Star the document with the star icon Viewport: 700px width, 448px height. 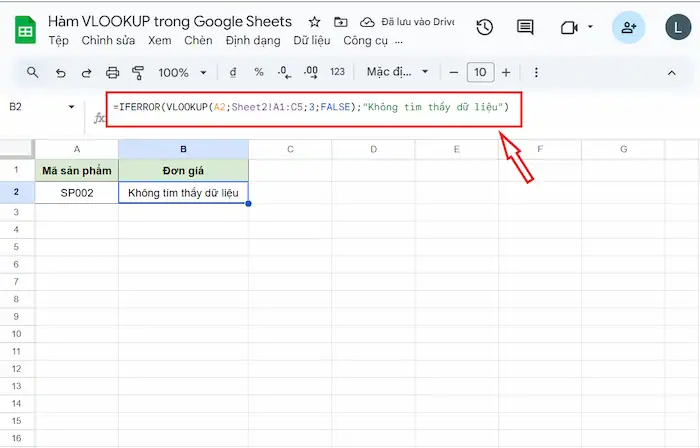coord(315,21)
